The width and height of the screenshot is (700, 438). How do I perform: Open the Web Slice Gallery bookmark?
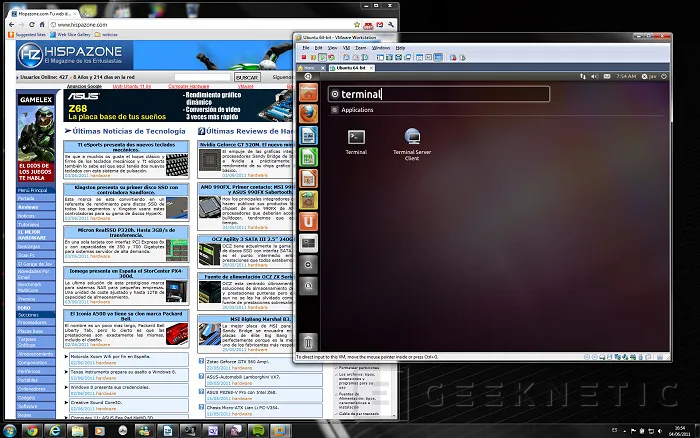pyautogui.click(x=70, y=34)
